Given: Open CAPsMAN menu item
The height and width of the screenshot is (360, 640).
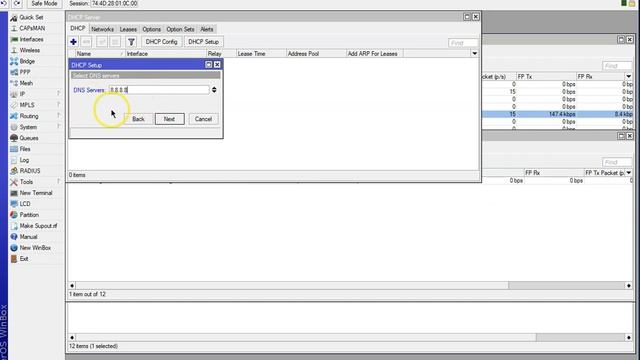Looking at the screenshot, I should point(32,29).
